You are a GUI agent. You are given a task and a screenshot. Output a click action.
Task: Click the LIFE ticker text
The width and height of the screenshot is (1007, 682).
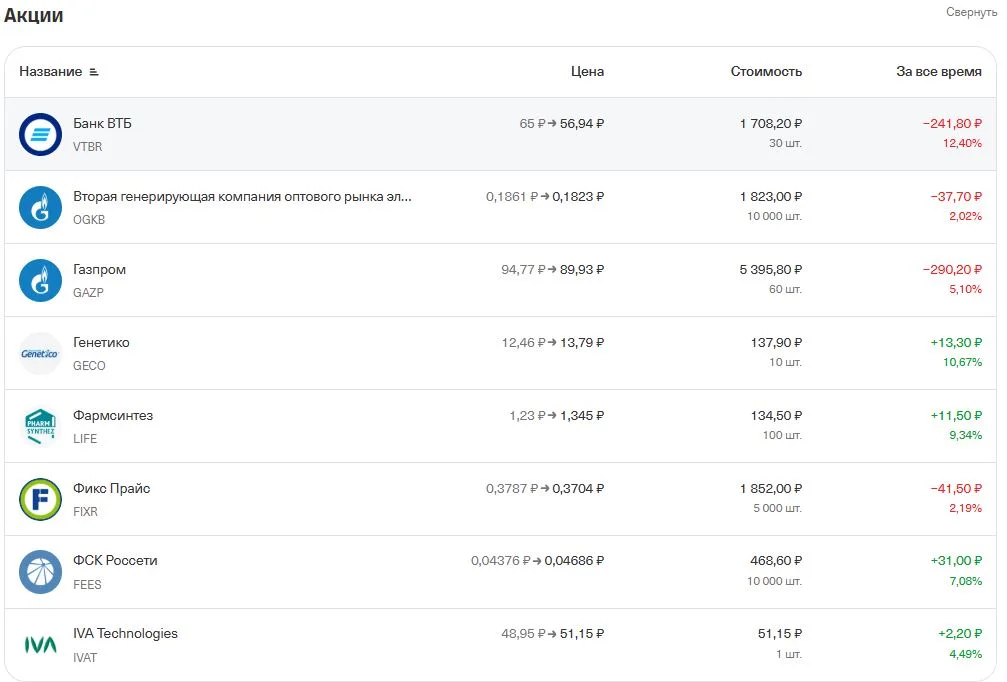(x=85, y=439)
